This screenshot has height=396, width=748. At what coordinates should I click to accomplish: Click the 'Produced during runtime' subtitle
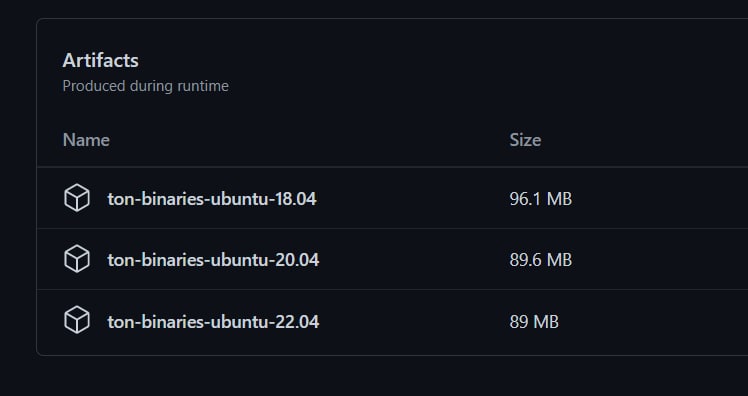[145, 86]
